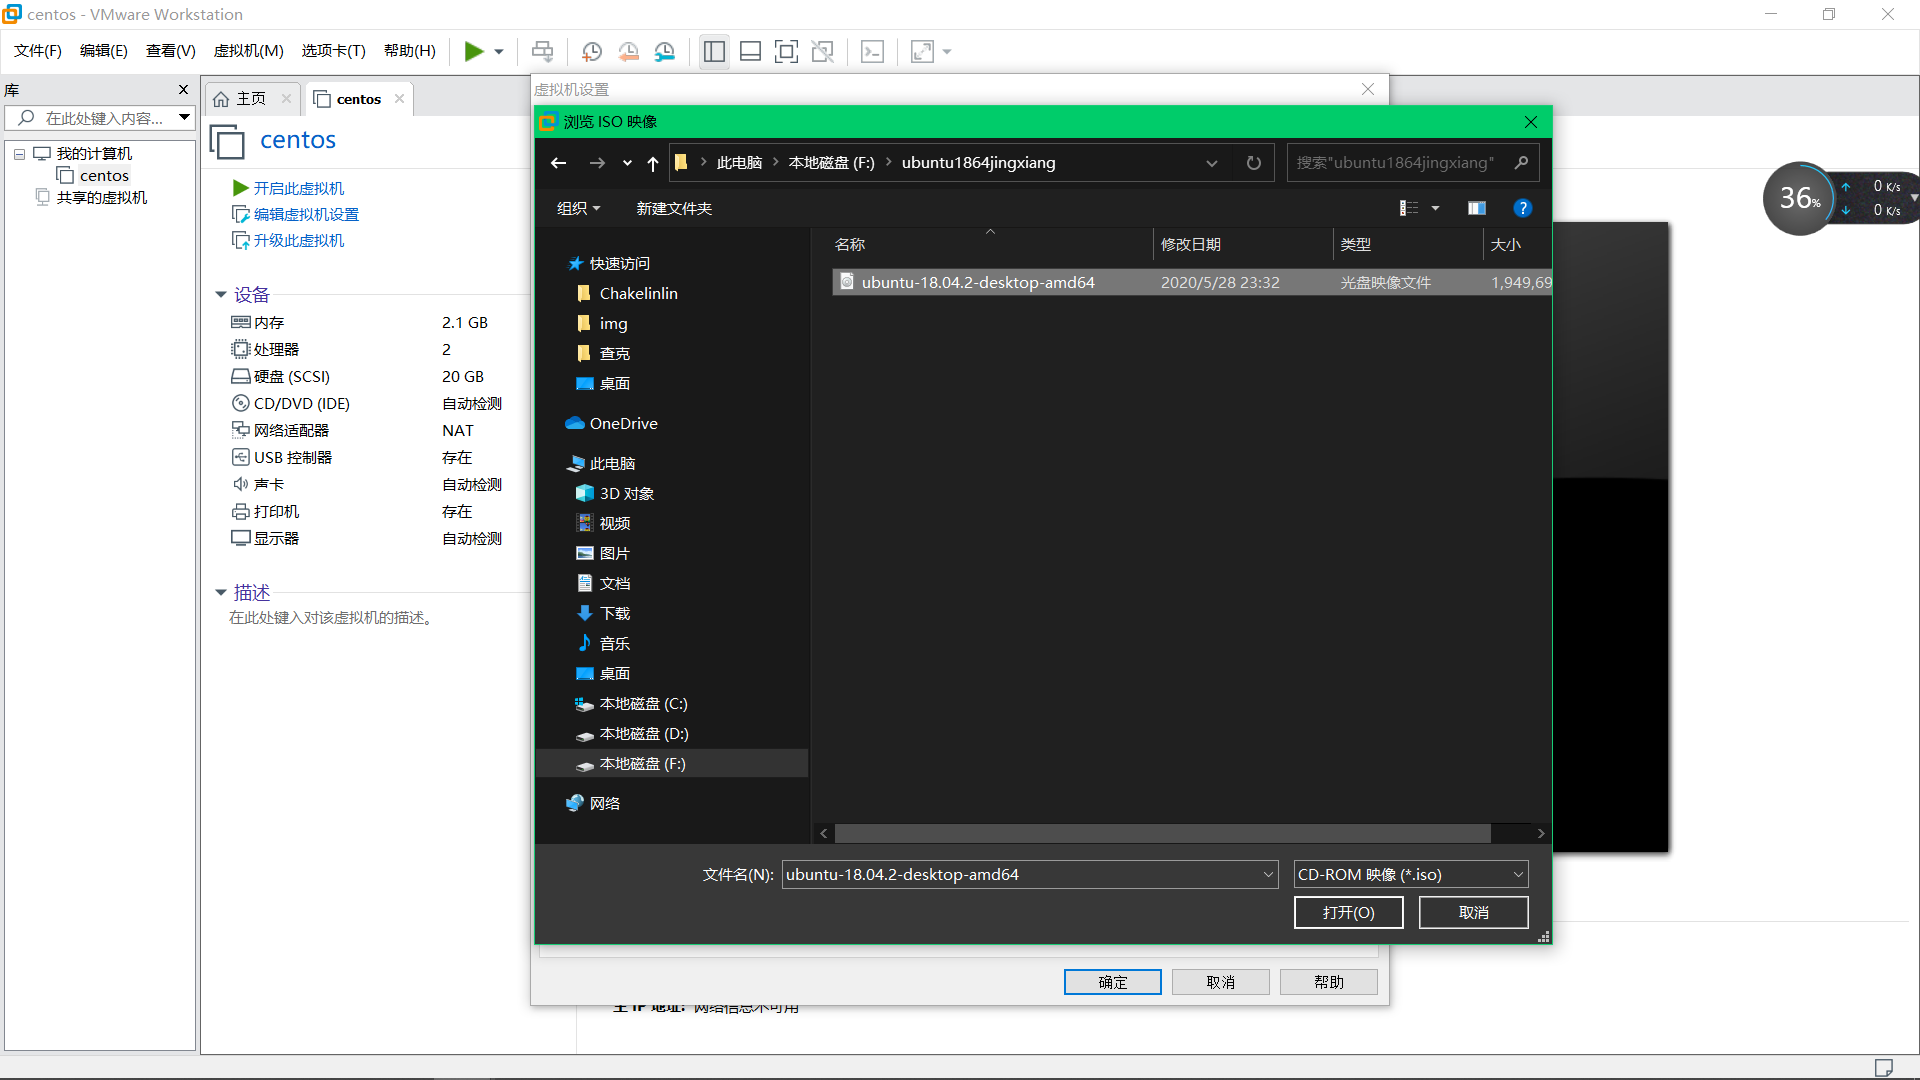The image size is (1920, 1080).
Task: Open the 编辑(E) menu
Action: pyautogui.click(x=104, y=51)
